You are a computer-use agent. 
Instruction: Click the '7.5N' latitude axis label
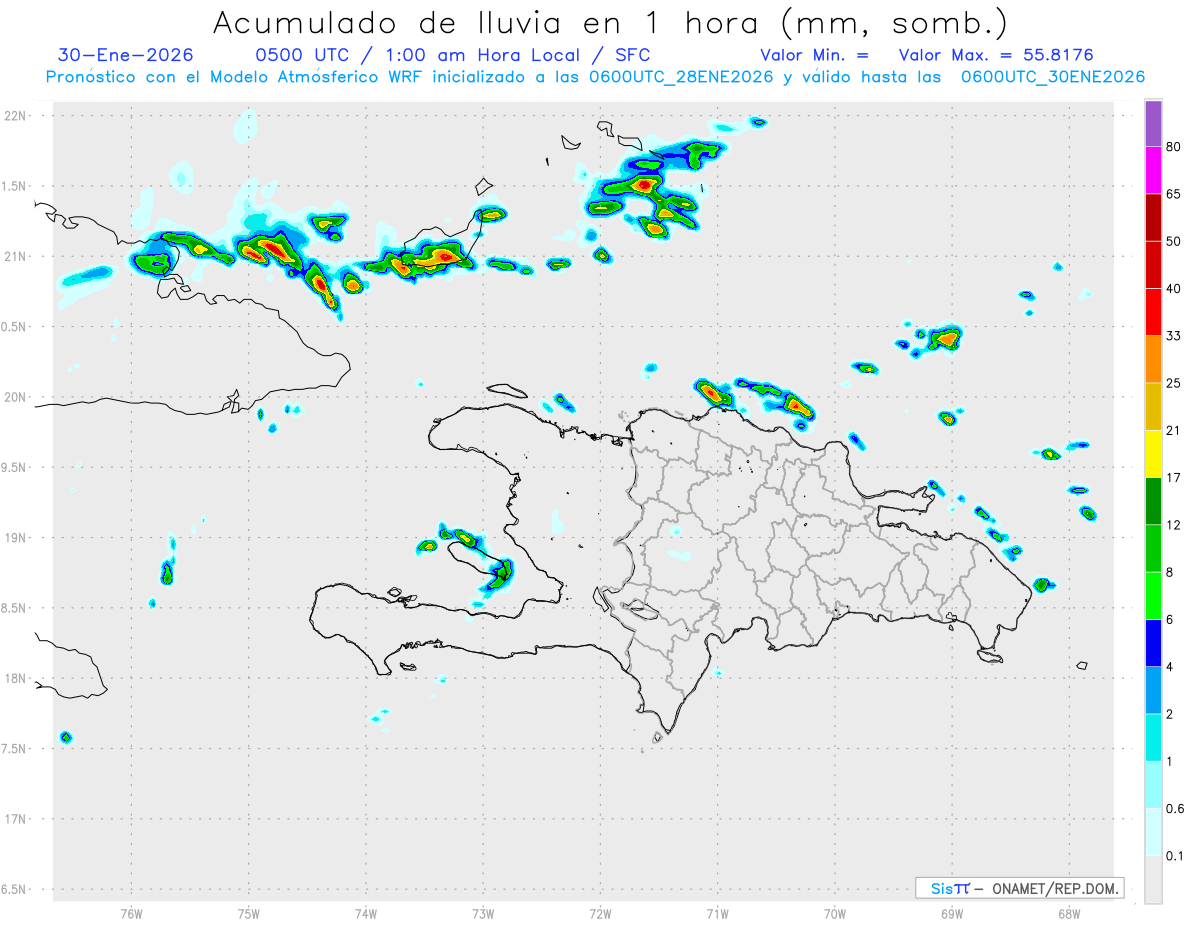[x=15, y=749]
